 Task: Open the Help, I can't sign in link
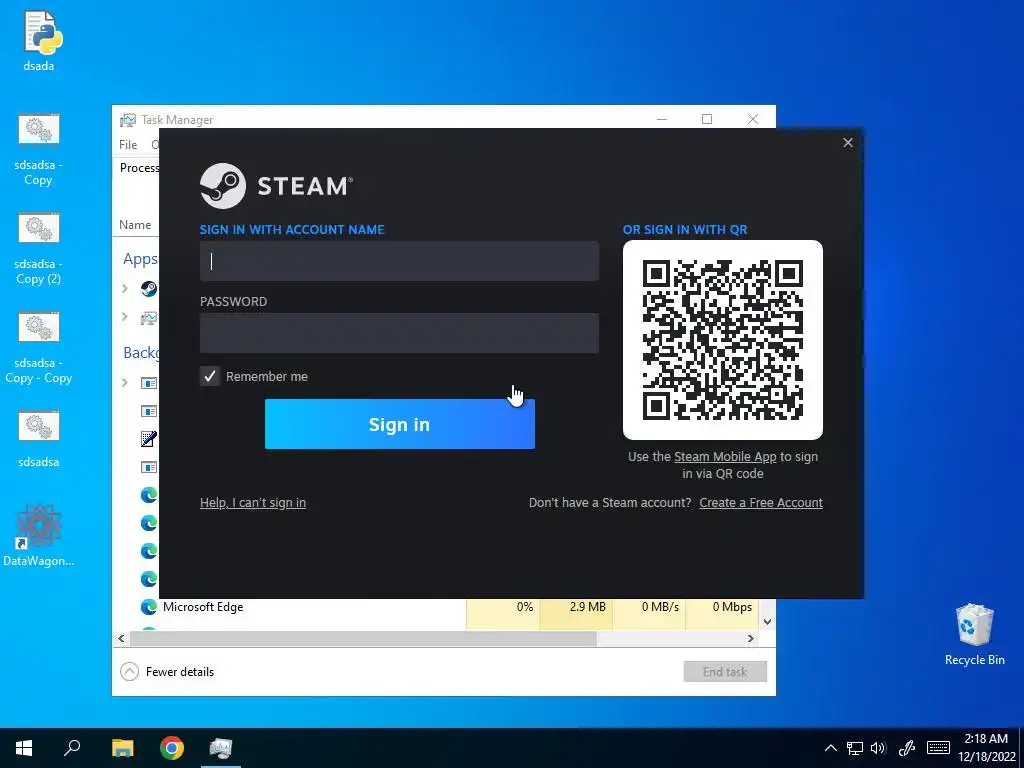pyautogui.click(x=253, y=503)
